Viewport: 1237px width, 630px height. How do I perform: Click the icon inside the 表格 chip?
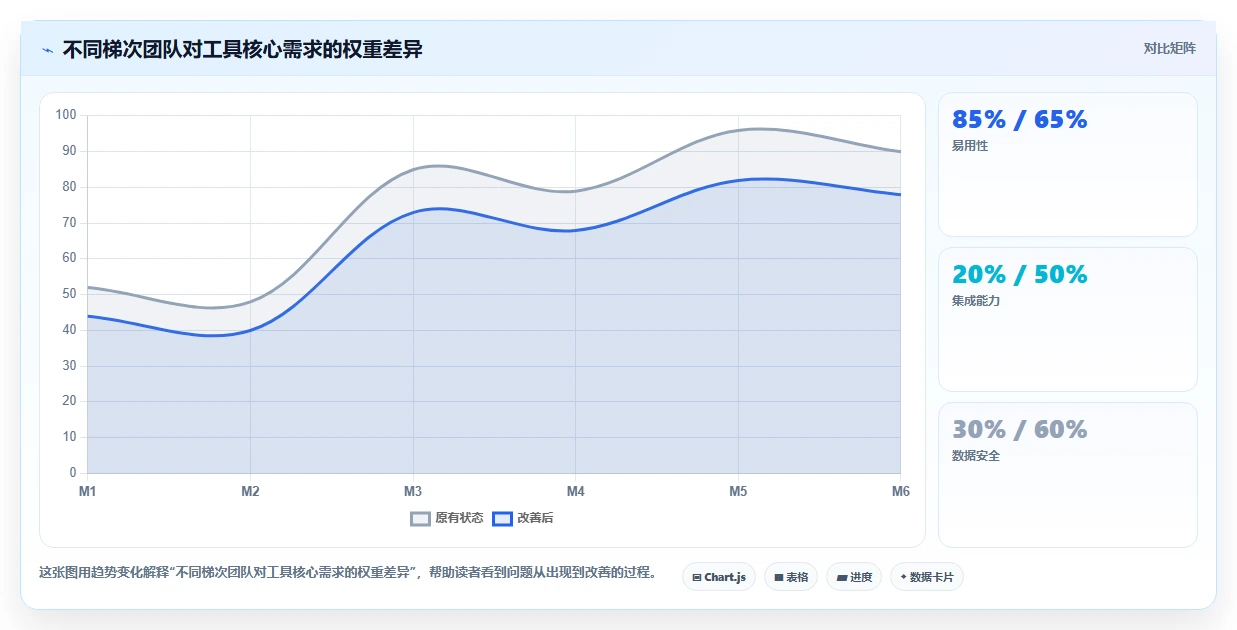[x=779, y=578]
